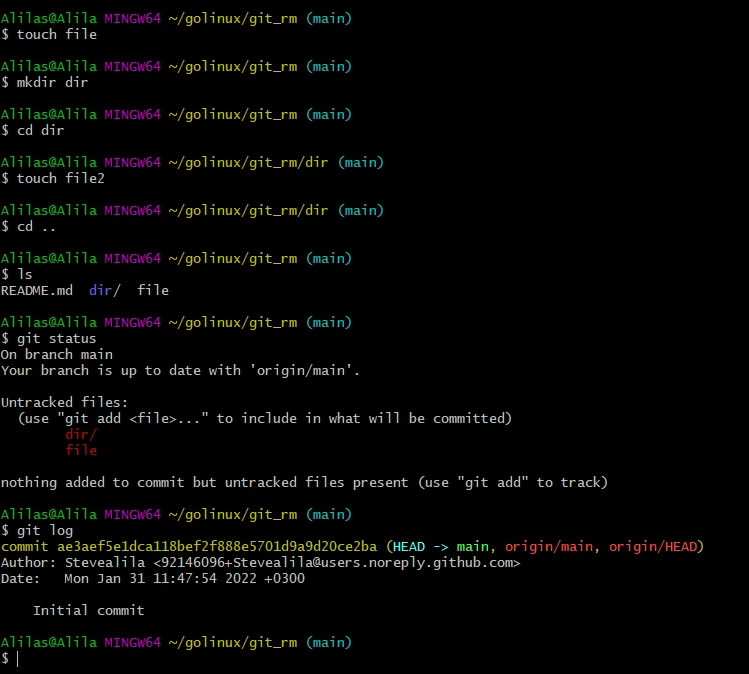
Task: Click the 'touch file' command text
Action: point(56,34)
